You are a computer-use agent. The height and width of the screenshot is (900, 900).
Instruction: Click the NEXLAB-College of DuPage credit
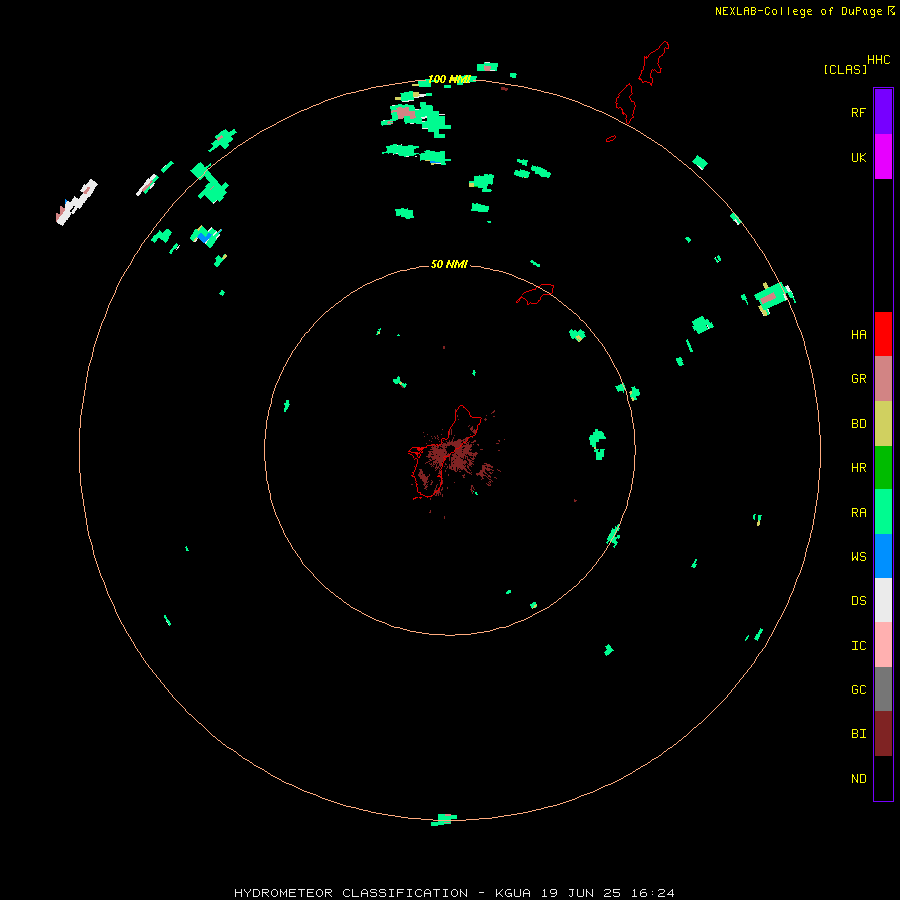(x=799, y=11)
